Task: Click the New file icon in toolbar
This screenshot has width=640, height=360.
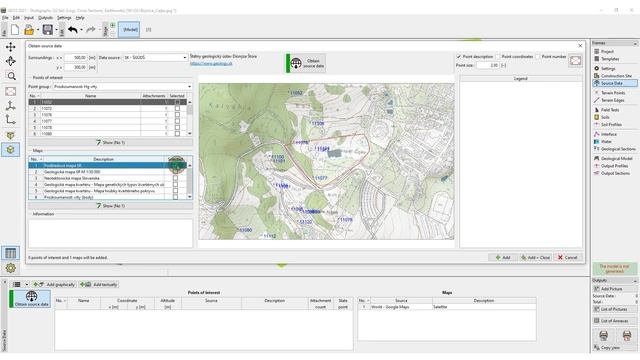Action: [15, 30]
